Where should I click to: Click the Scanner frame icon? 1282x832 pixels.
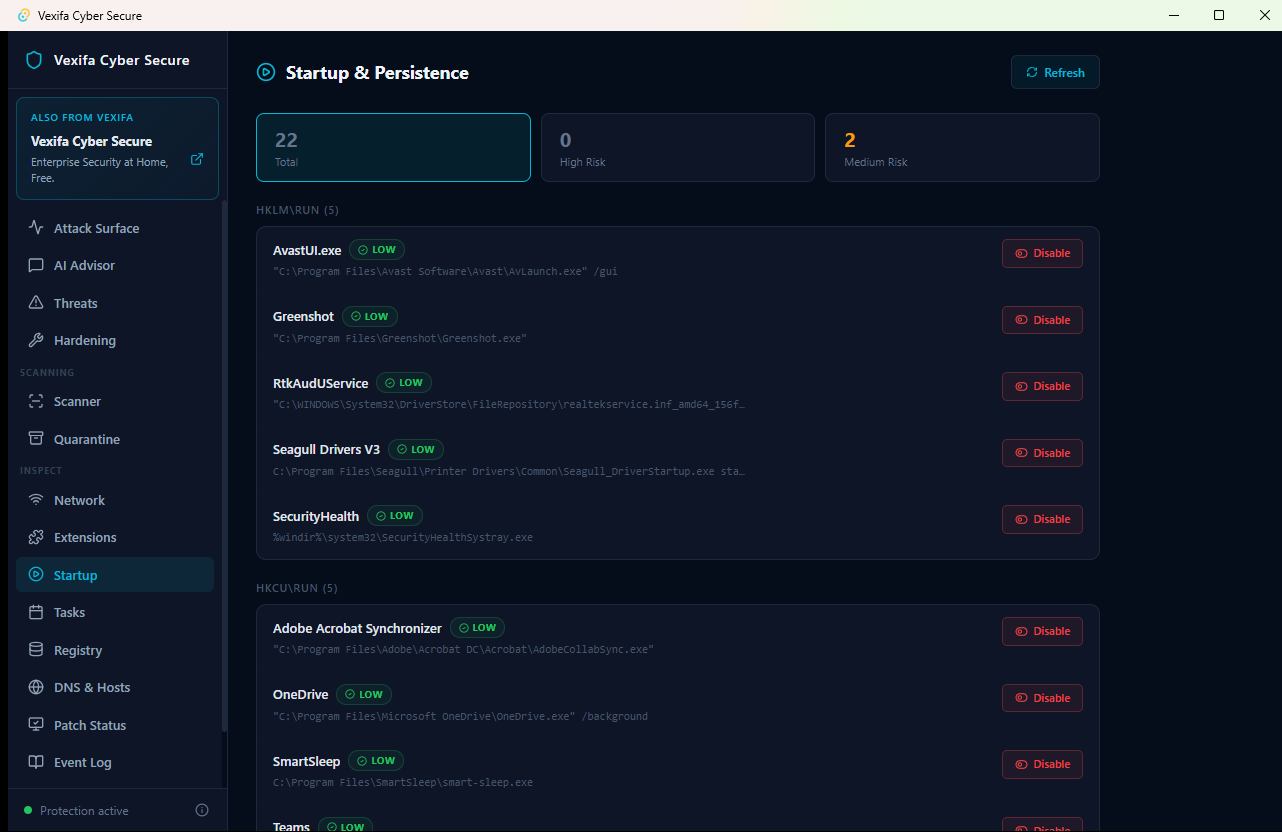click(36, 401)
